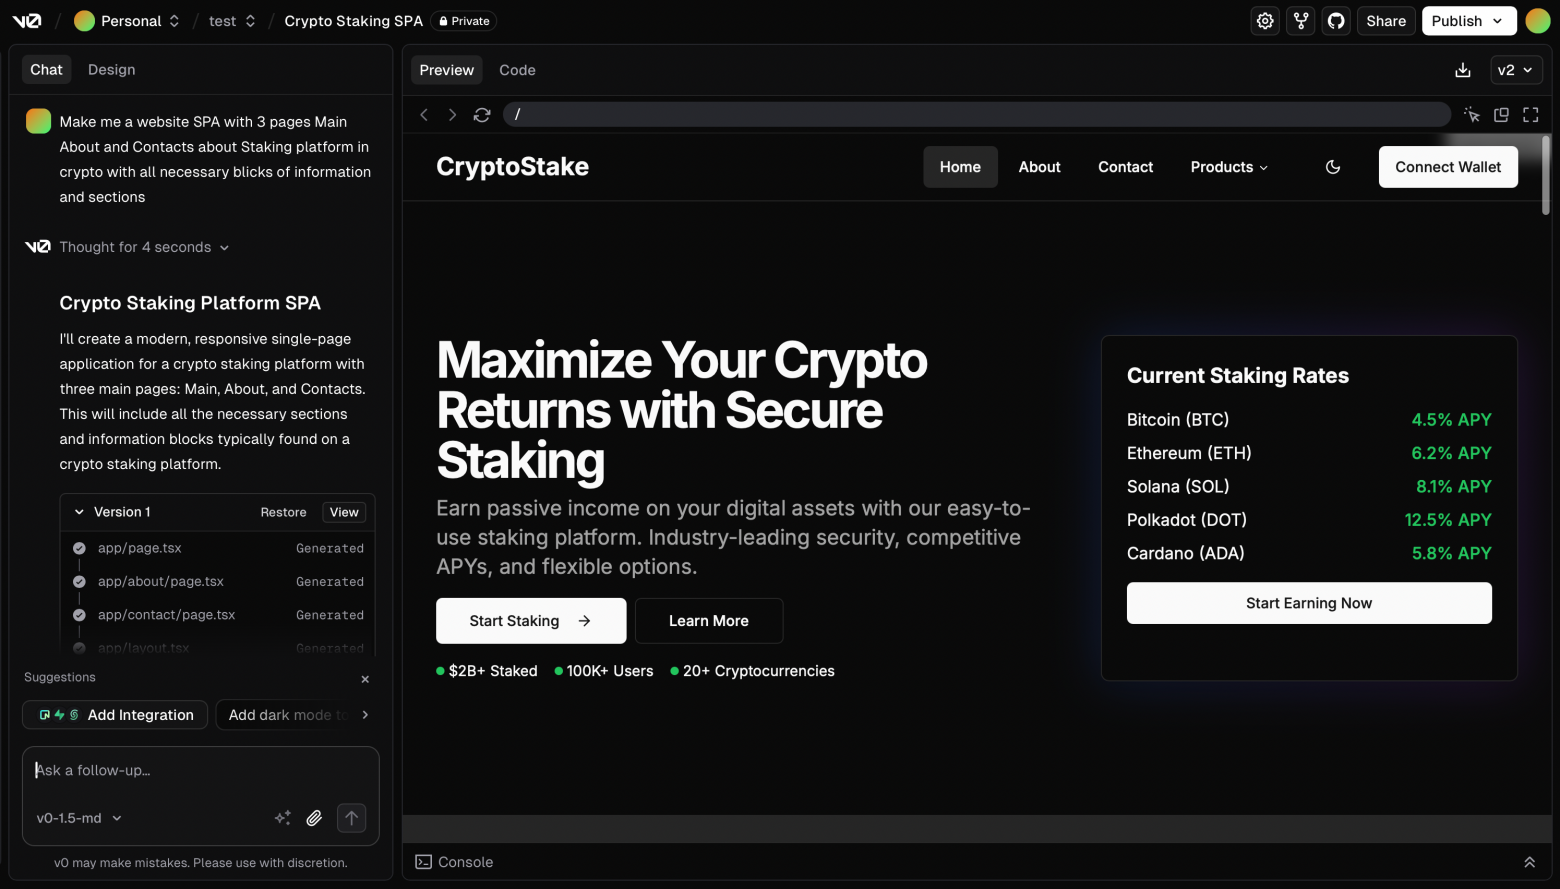Click the sparkles prompt-enhance icon

[x=283, y=818]
